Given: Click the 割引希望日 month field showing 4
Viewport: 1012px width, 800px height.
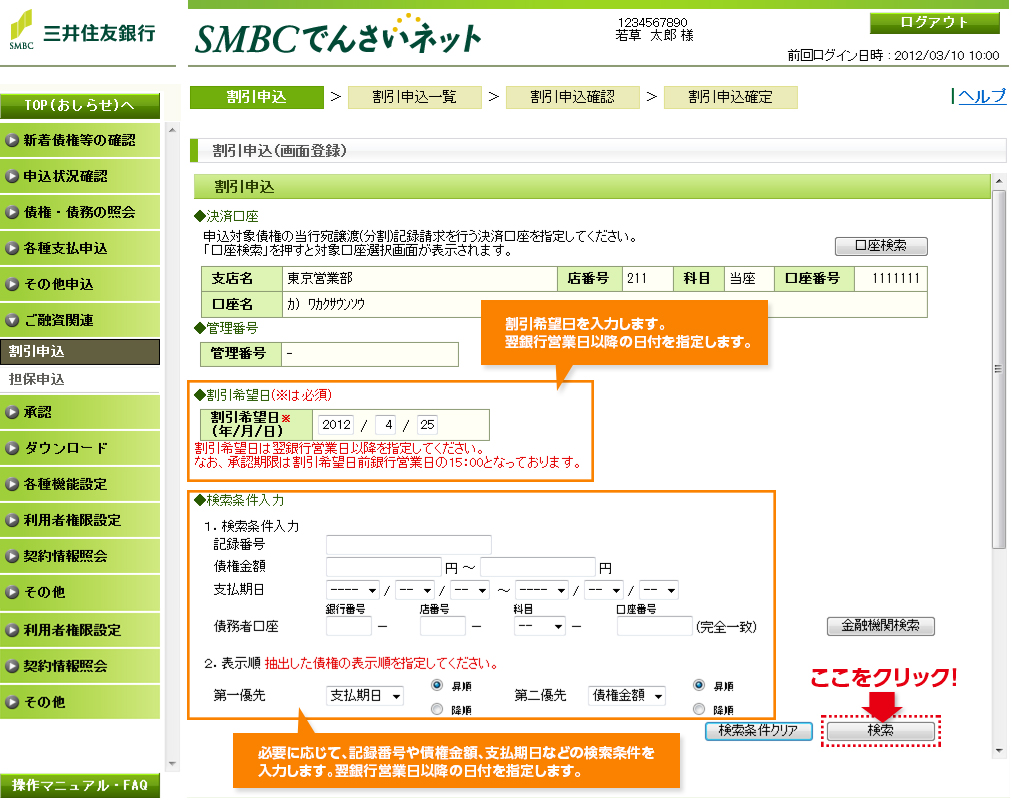Looking at the screenshot, I should click(x=386, y=425).
